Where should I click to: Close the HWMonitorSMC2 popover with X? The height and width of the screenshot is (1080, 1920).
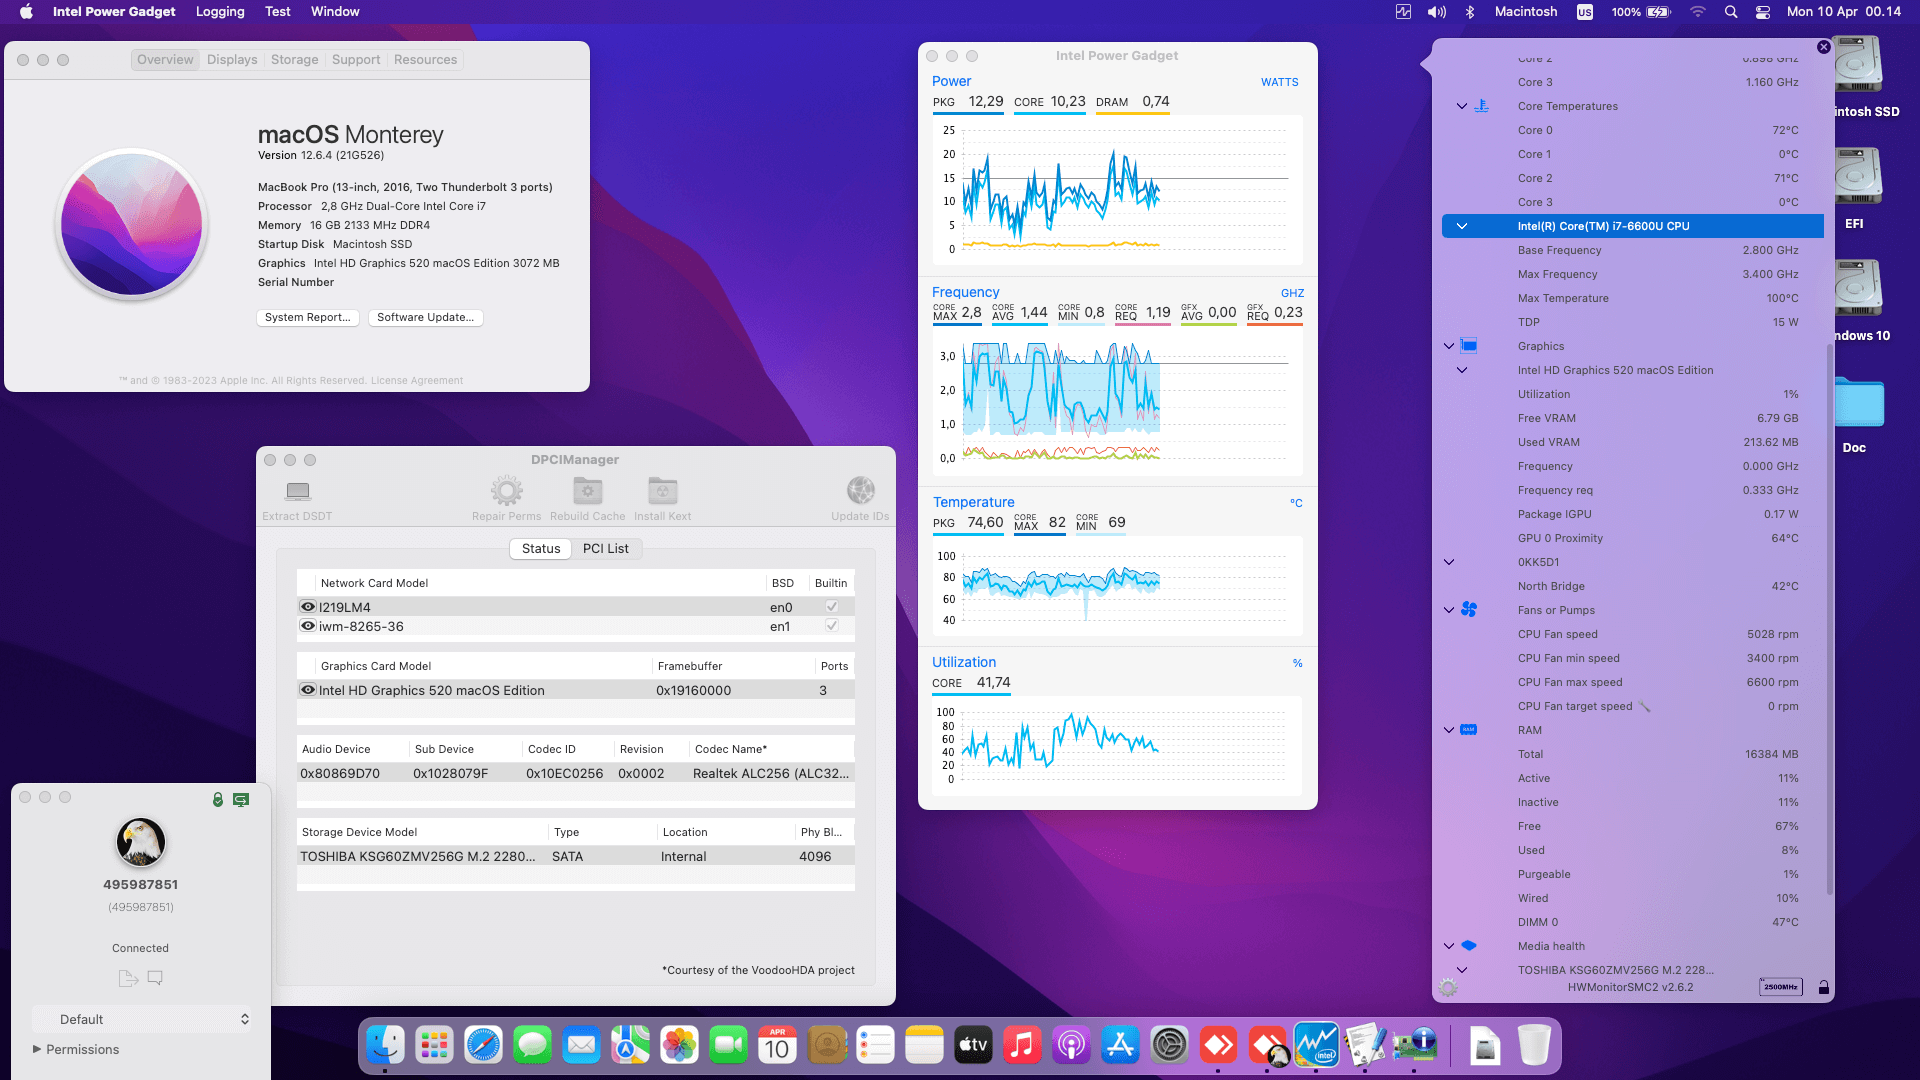(1824, 47)
